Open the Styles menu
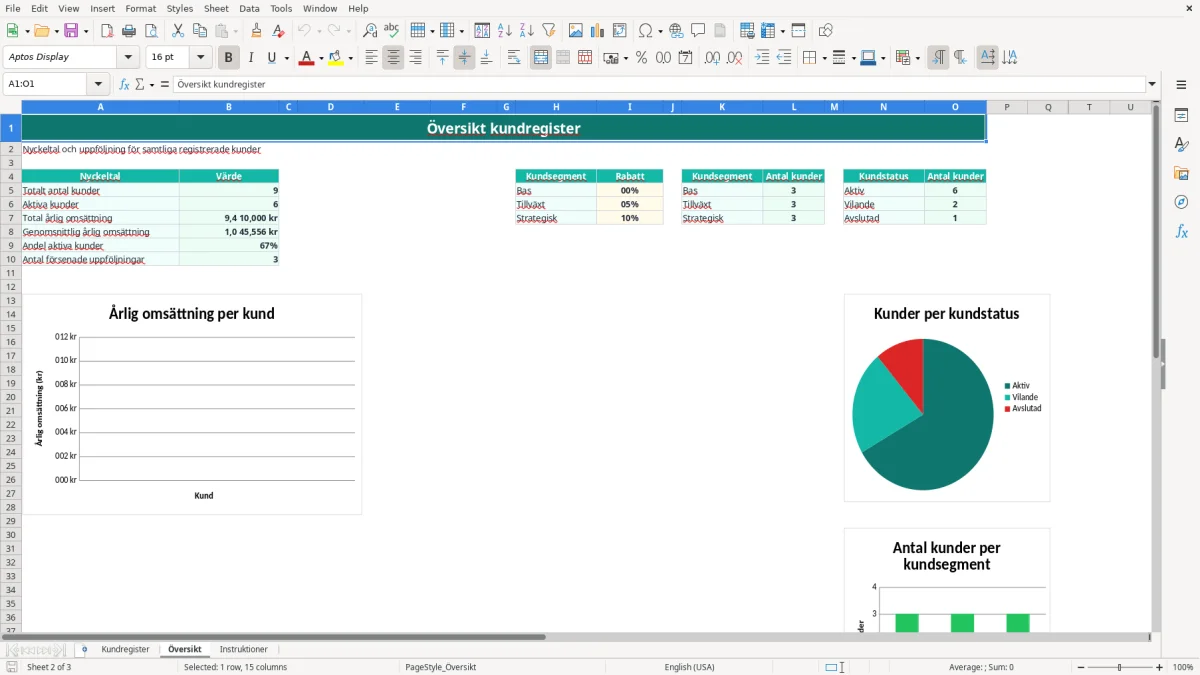Viewport: 1200px width, 675px height. [180, 8]
